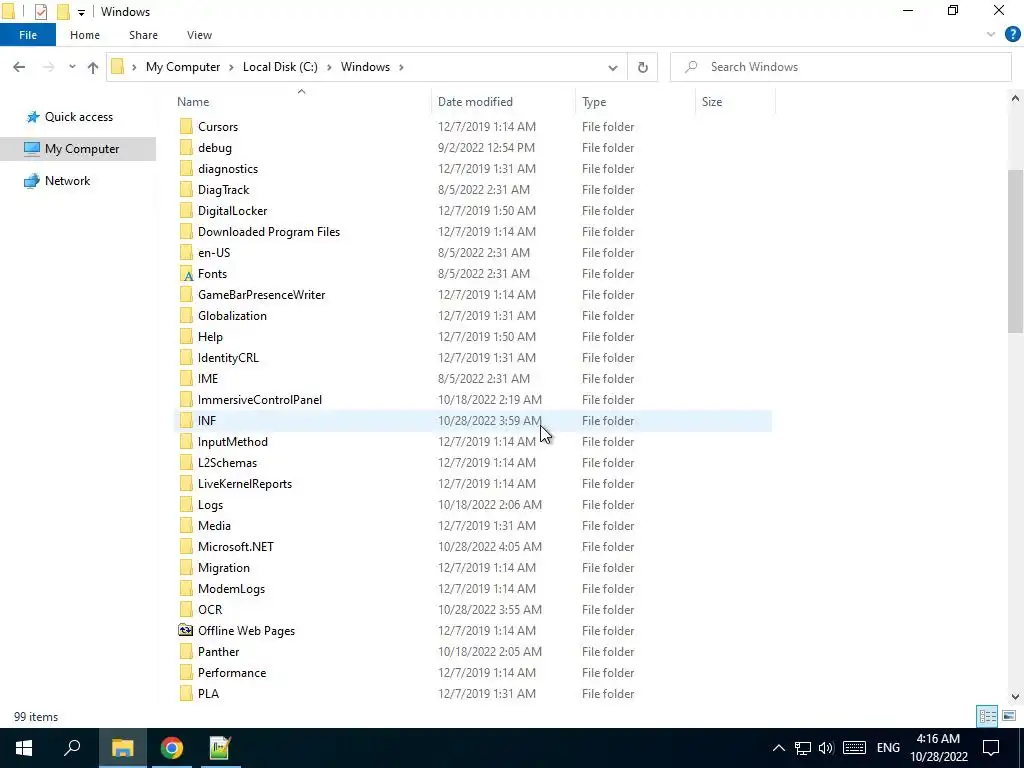The height and width of the screenshot is (768, 1024).
Task: Select the Globalization folder name
Action: (232, 316)
